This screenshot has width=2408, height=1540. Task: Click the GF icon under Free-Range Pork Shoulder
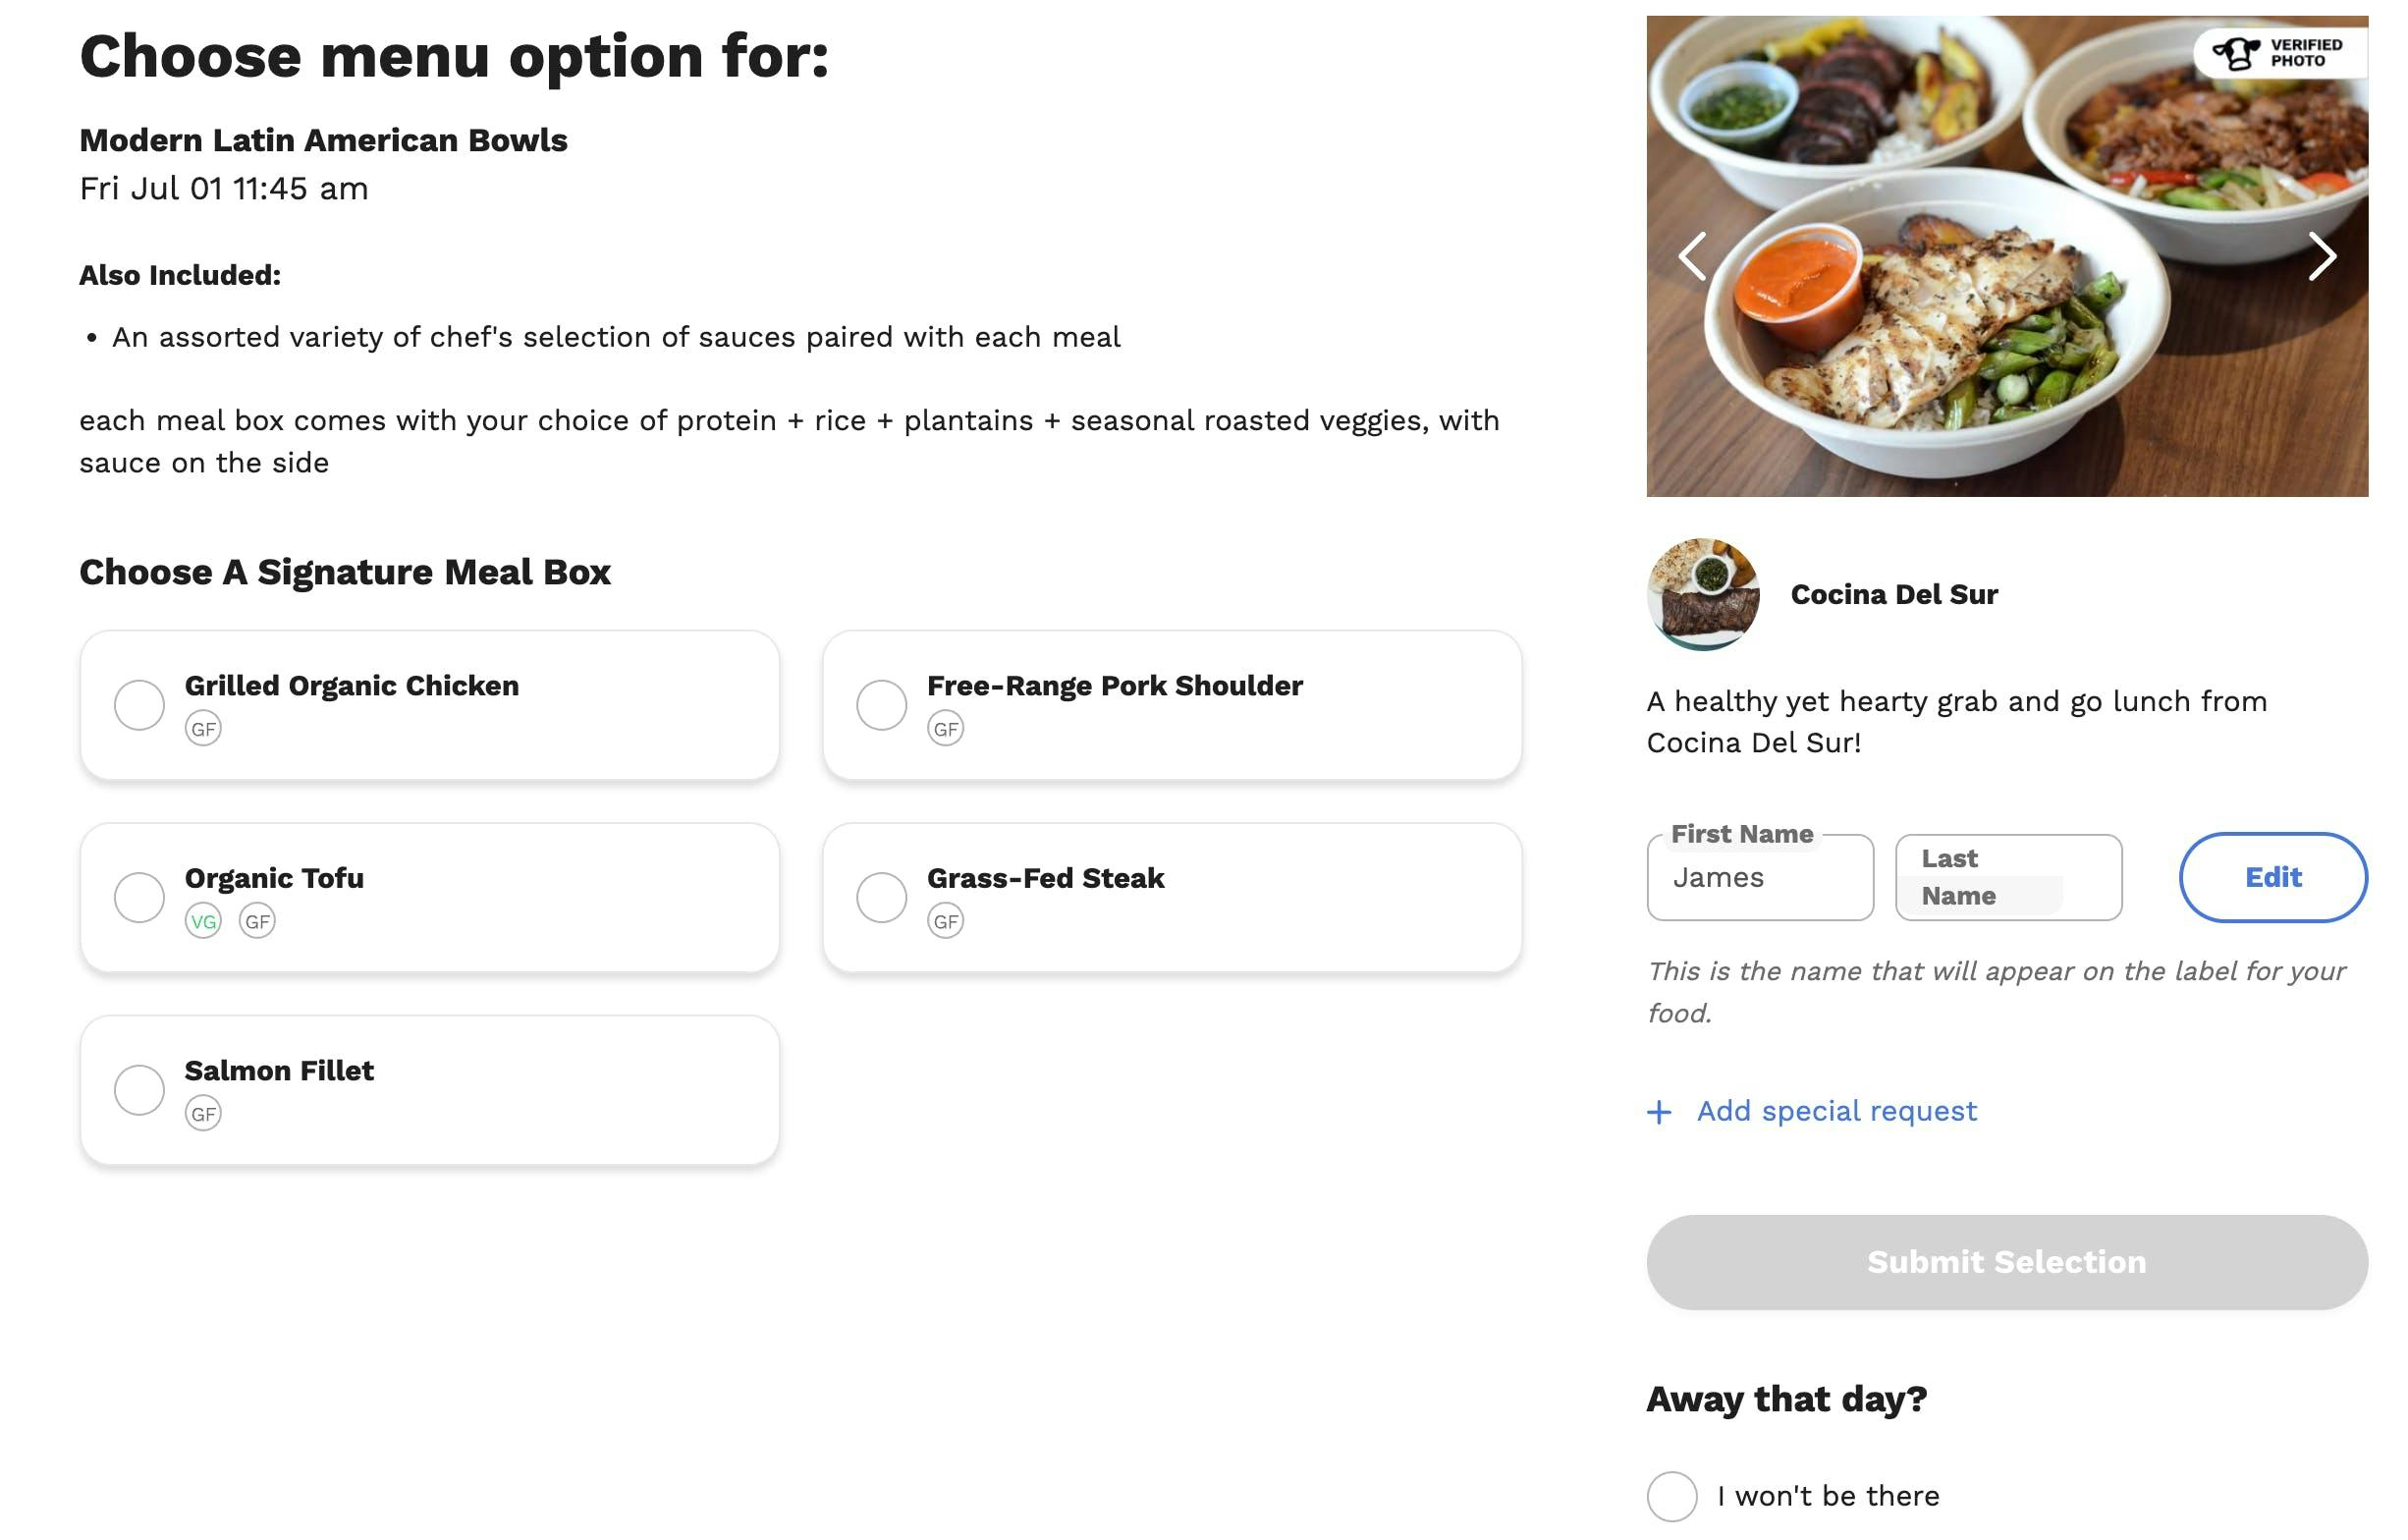click(x=945, y=729)
